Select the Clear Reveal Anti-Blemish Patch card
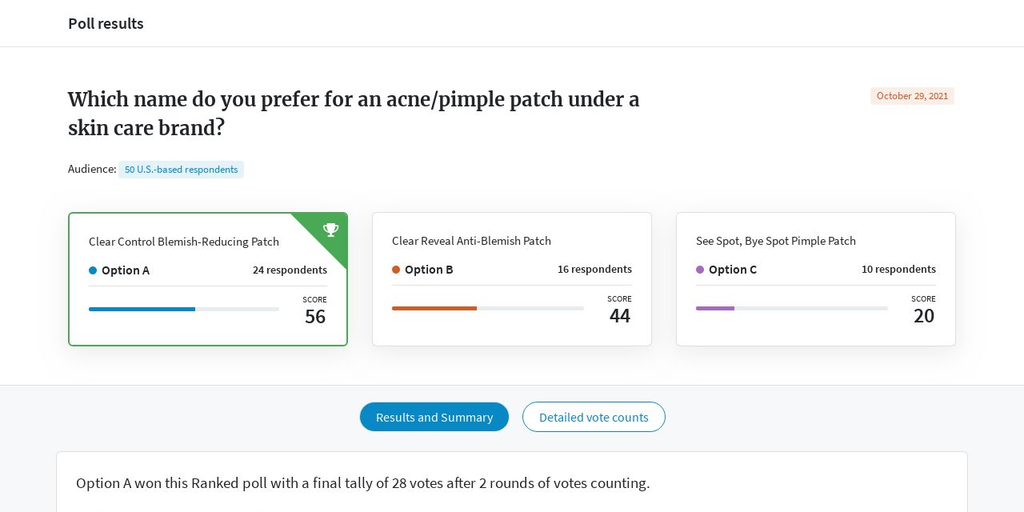Viewport: 1024px width, 512px height. coord(512,279)
